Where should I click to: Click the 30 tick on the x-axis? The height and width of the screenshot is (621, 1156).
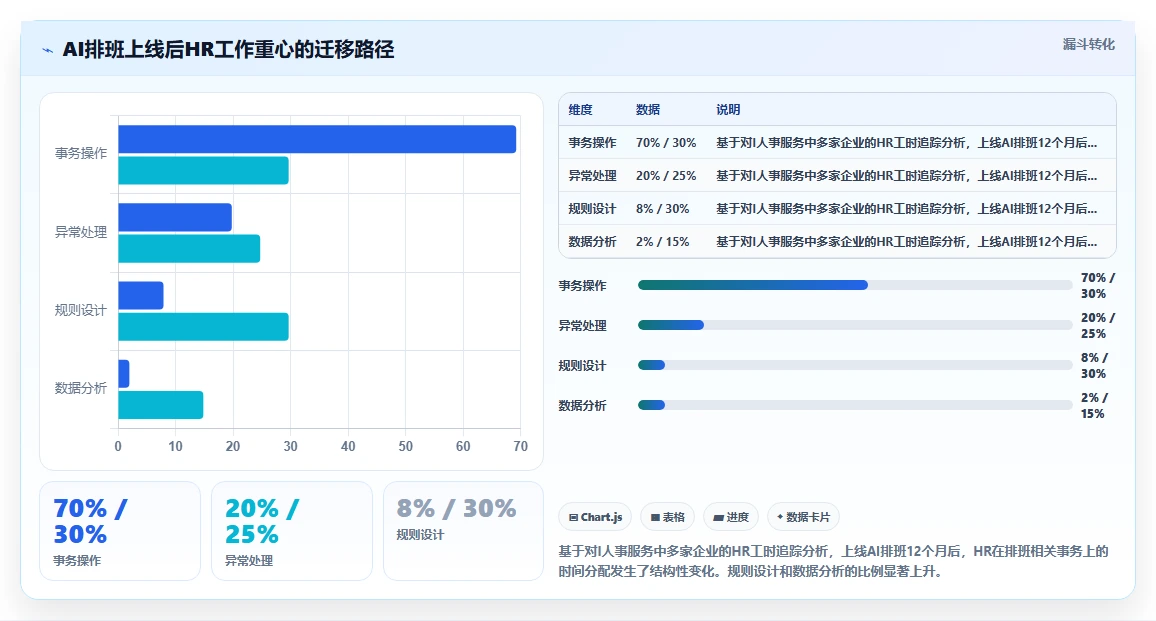pyautogui.click(x=290, y=446)
